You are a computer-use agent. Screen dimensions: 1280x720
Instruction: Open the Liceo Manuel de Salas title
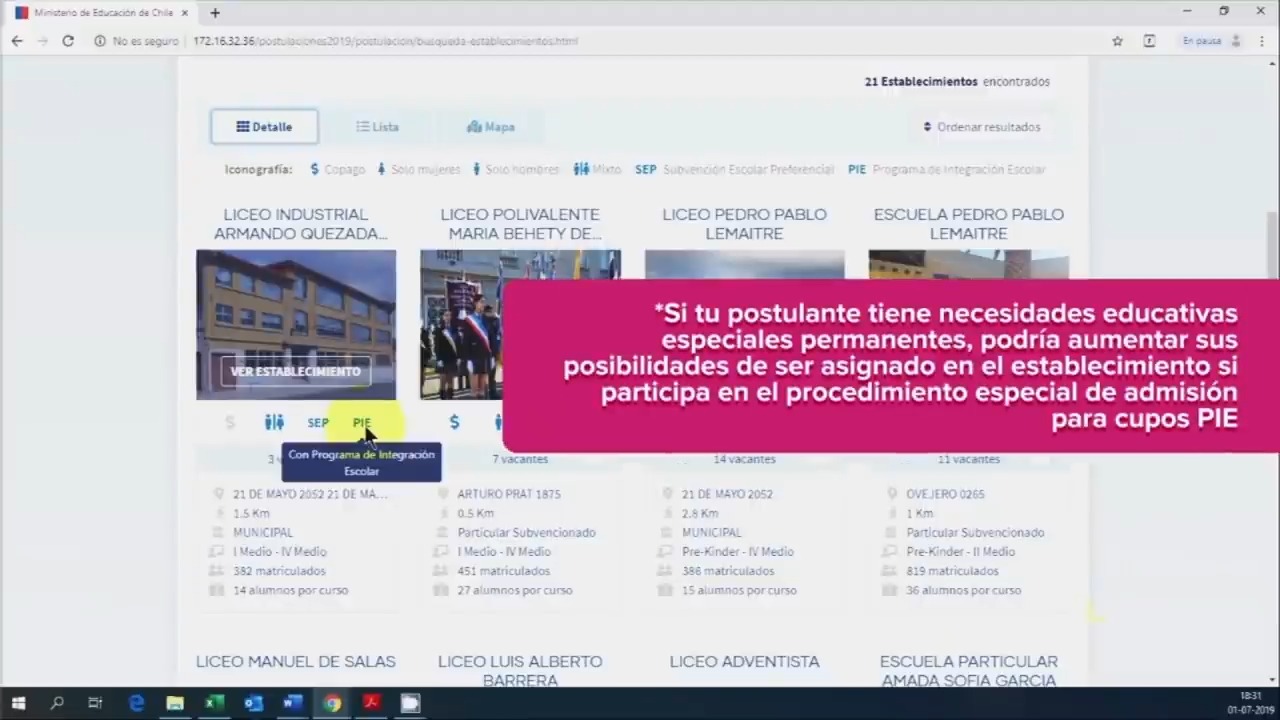coord(296,662)
